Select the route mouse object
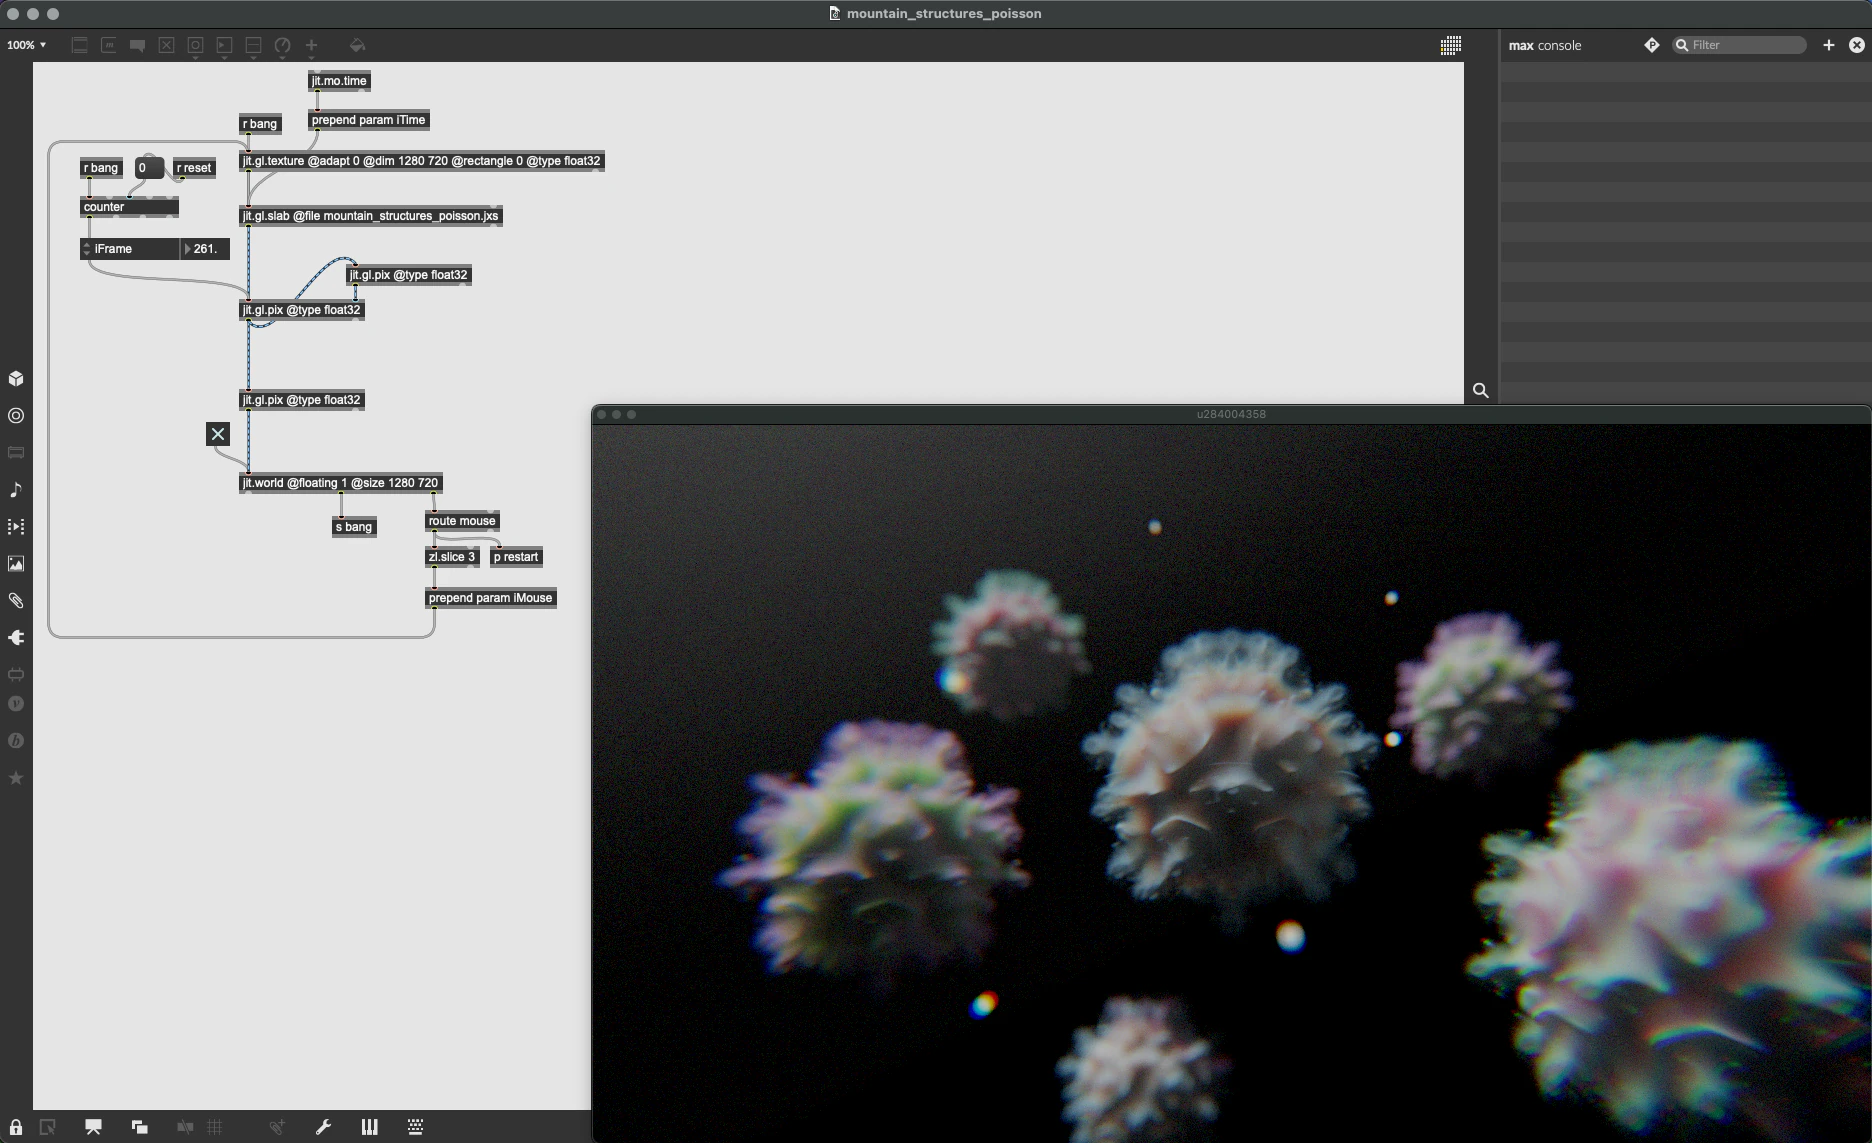1872x1143 pixels. (x=462, y=521)
